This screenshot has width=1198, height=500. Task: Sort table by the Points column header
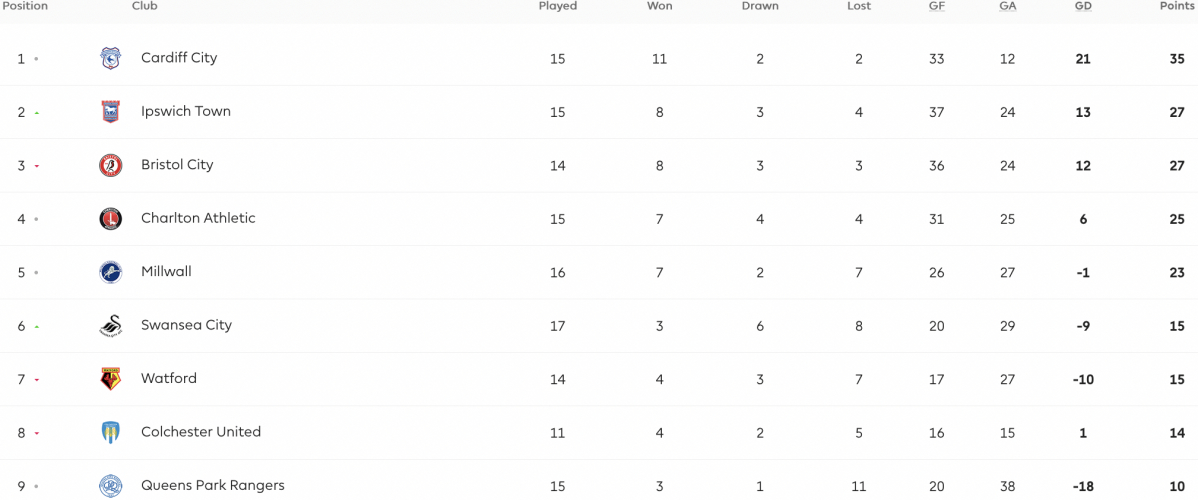click(1177, 6)
